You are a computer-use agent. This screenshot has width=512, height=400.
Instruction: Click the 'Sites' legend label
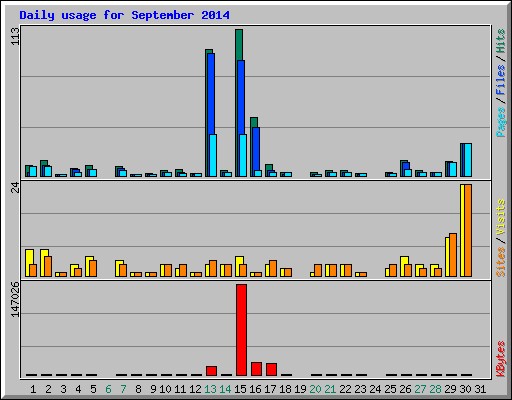tap(500, 262)
